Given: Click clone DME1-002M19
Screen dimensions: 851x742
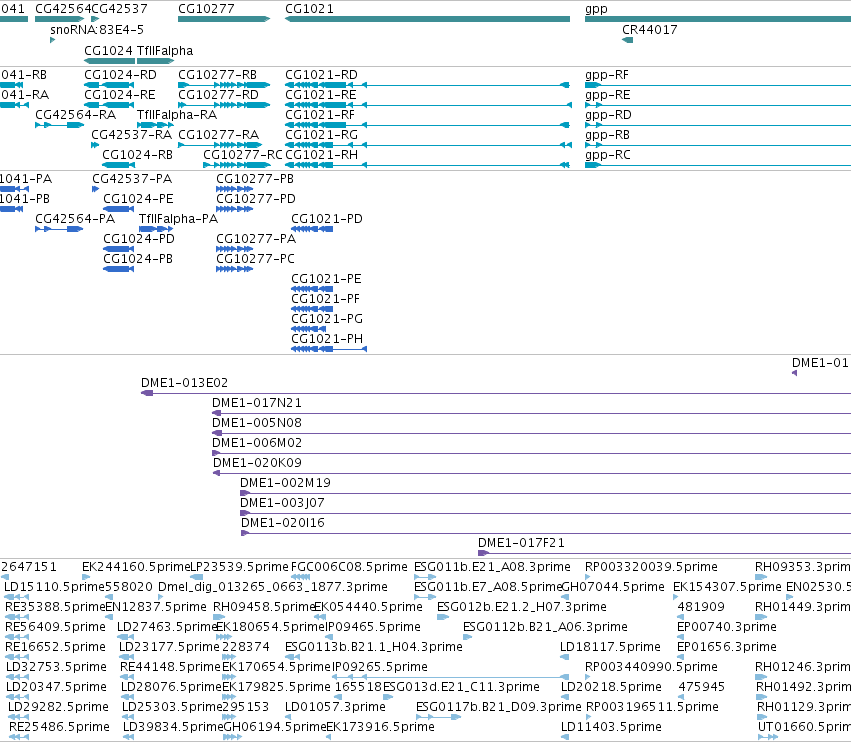Looking at the screenshot, I should click(285, 483).
